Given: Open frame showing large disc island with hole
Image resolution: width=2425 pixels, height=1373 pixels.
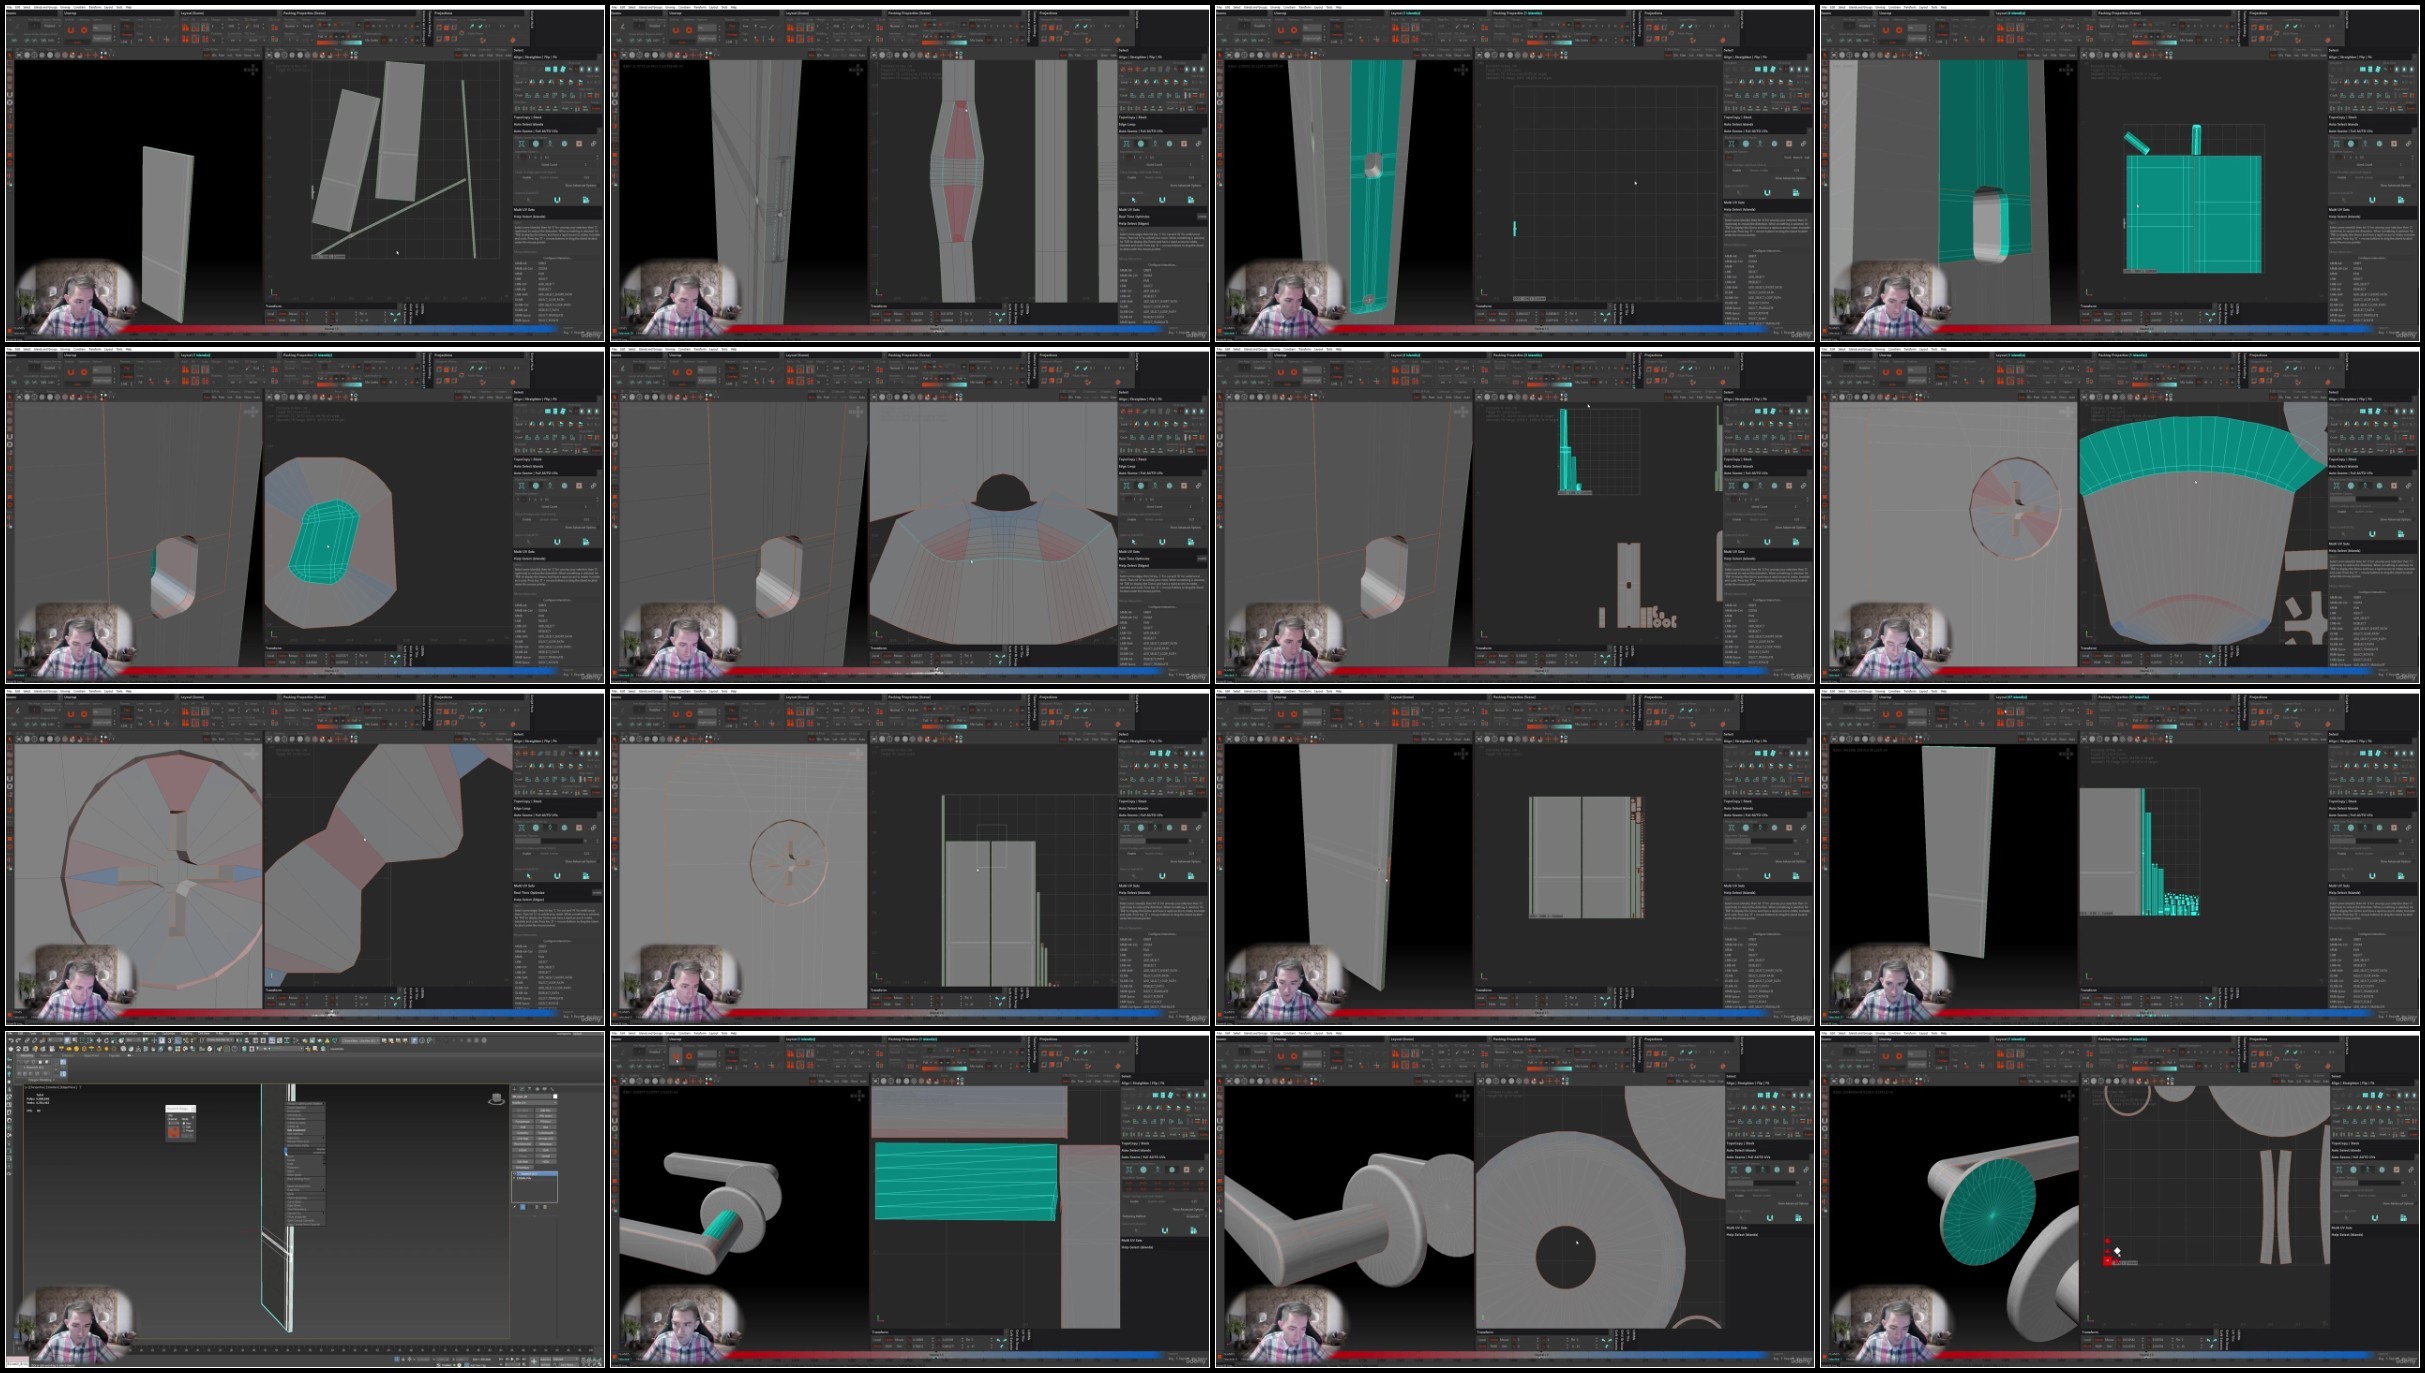Looking at the screenshot, I should pyautogui.click(x=1515, y=1199).
